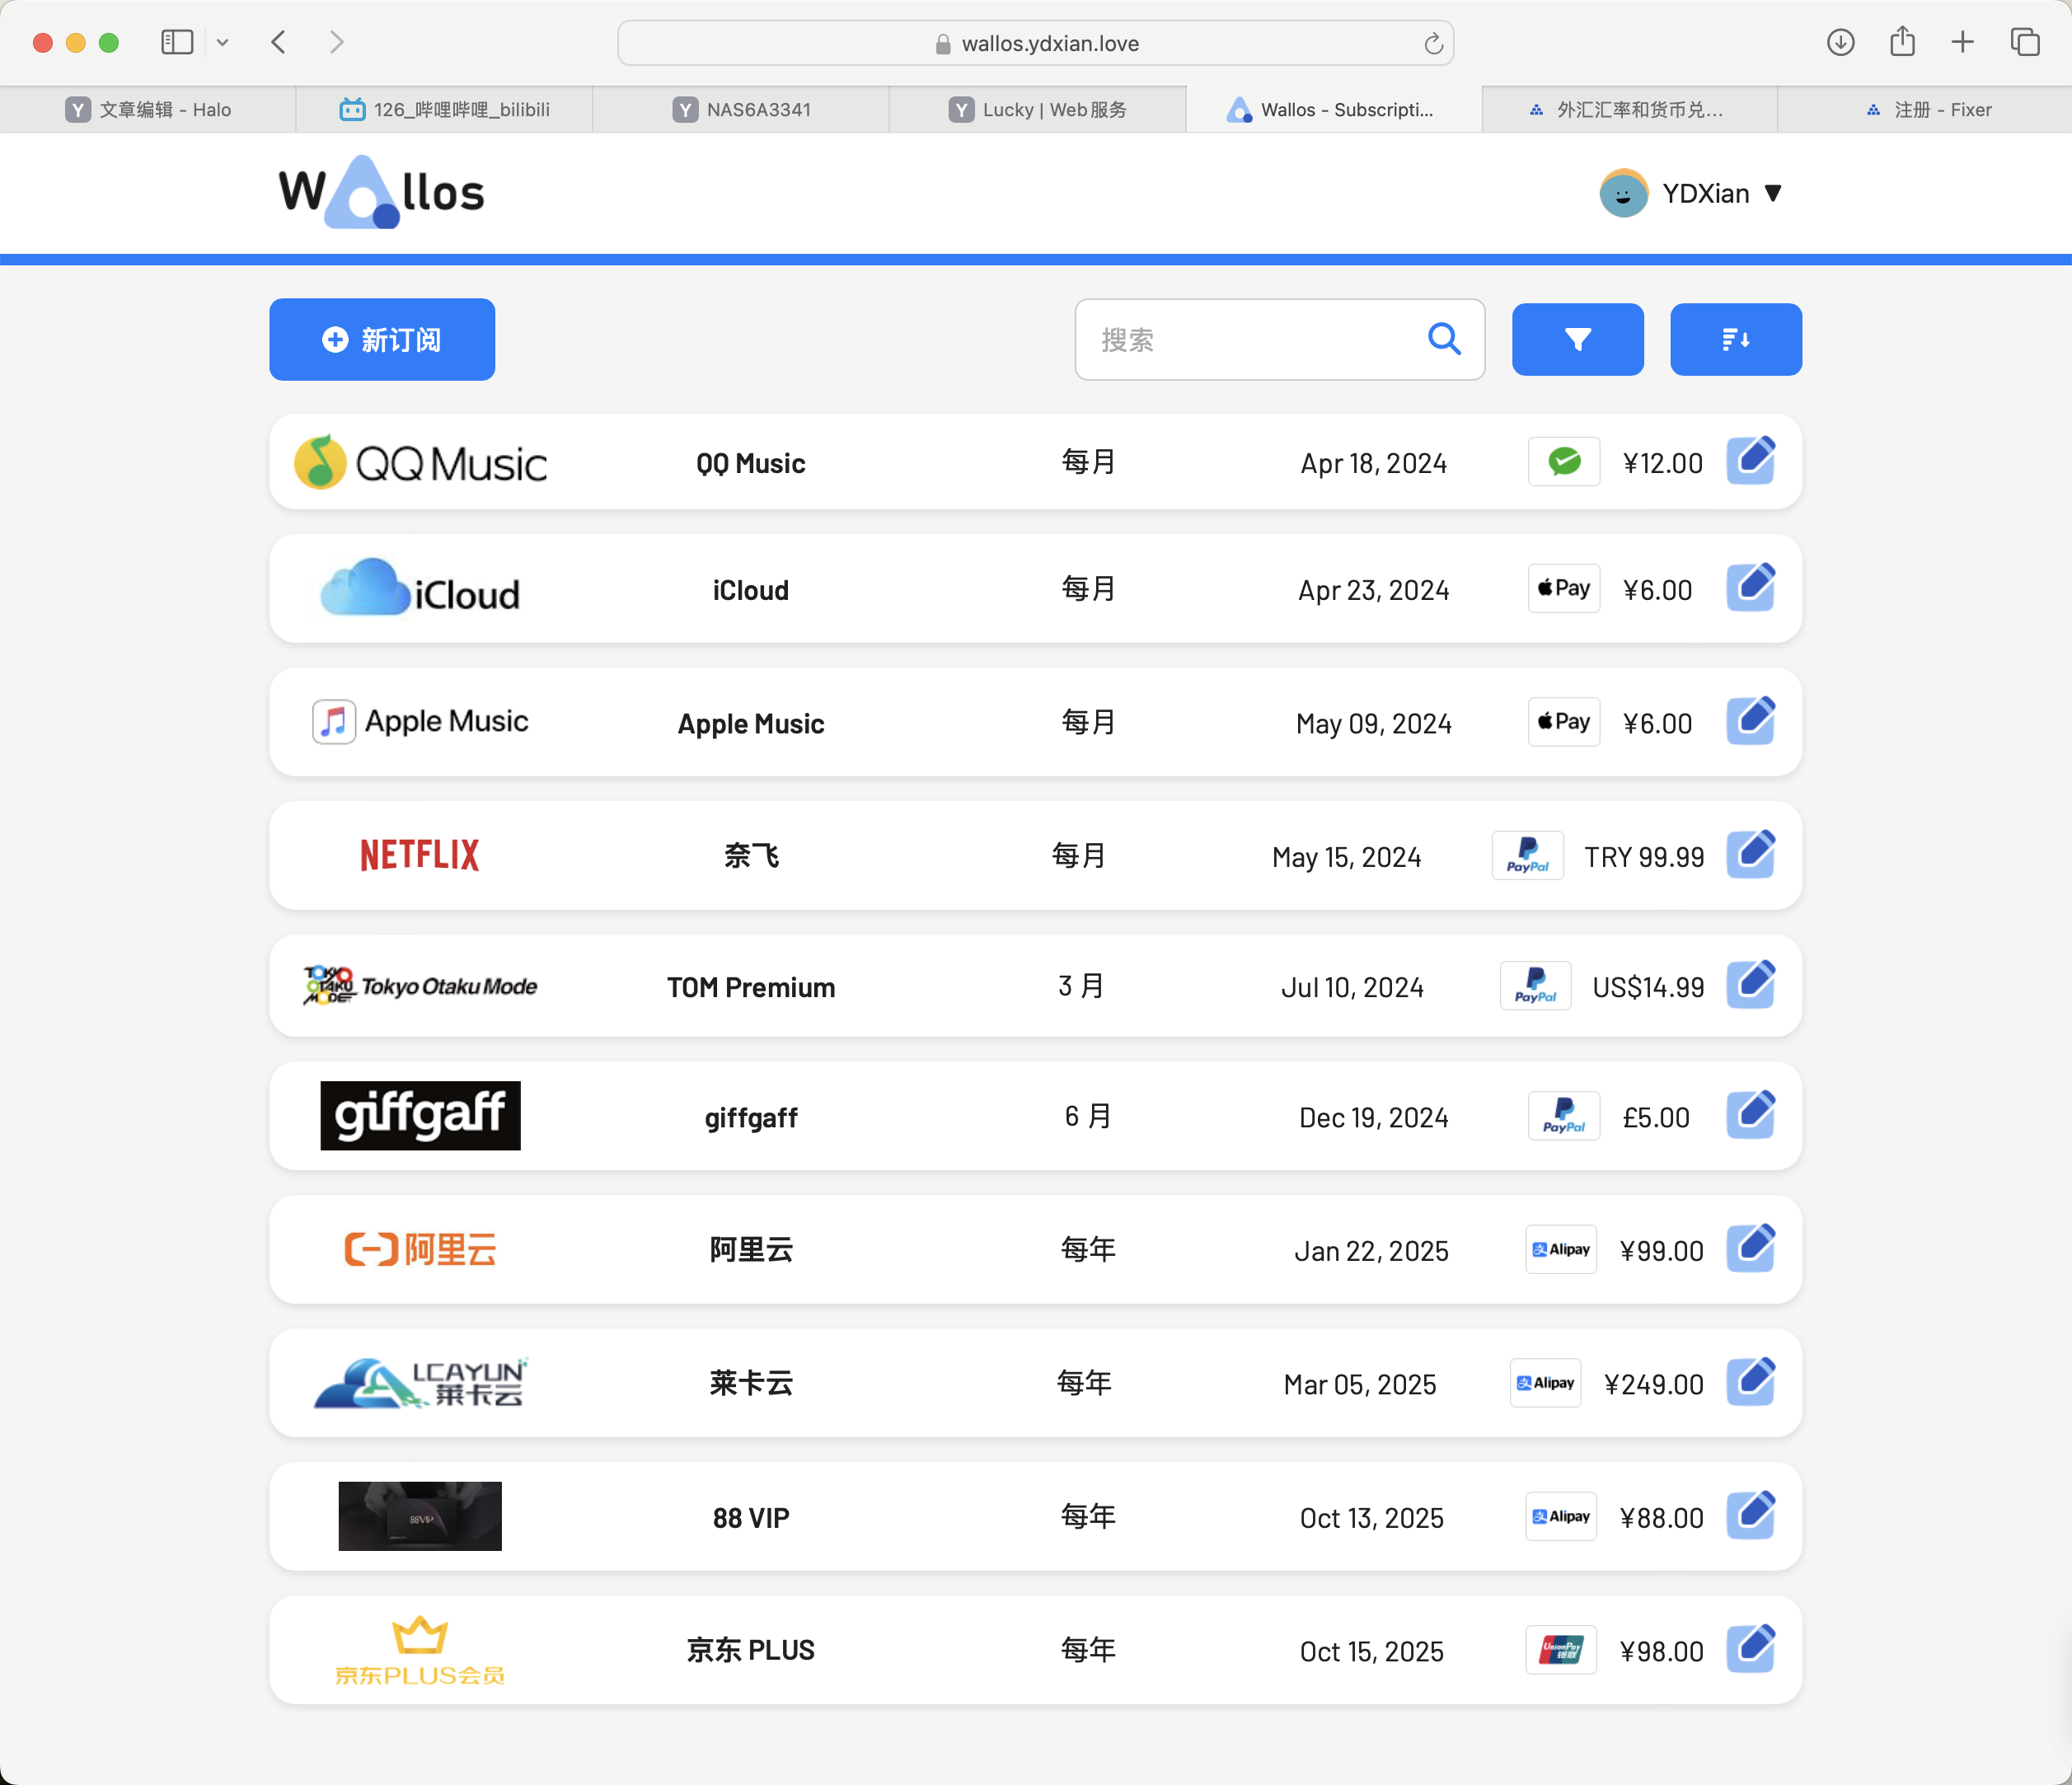
Task: Switch to the 126_哔哩哔哩_bilibili tab
Action: pyautogui.click(x=445, y=110)
